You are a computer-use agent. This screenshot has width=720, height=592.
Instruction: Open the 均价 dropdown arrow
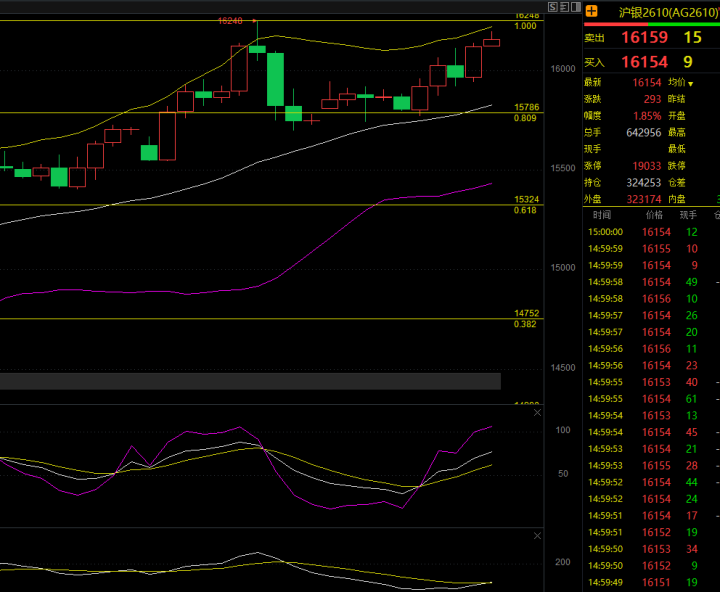691,84
